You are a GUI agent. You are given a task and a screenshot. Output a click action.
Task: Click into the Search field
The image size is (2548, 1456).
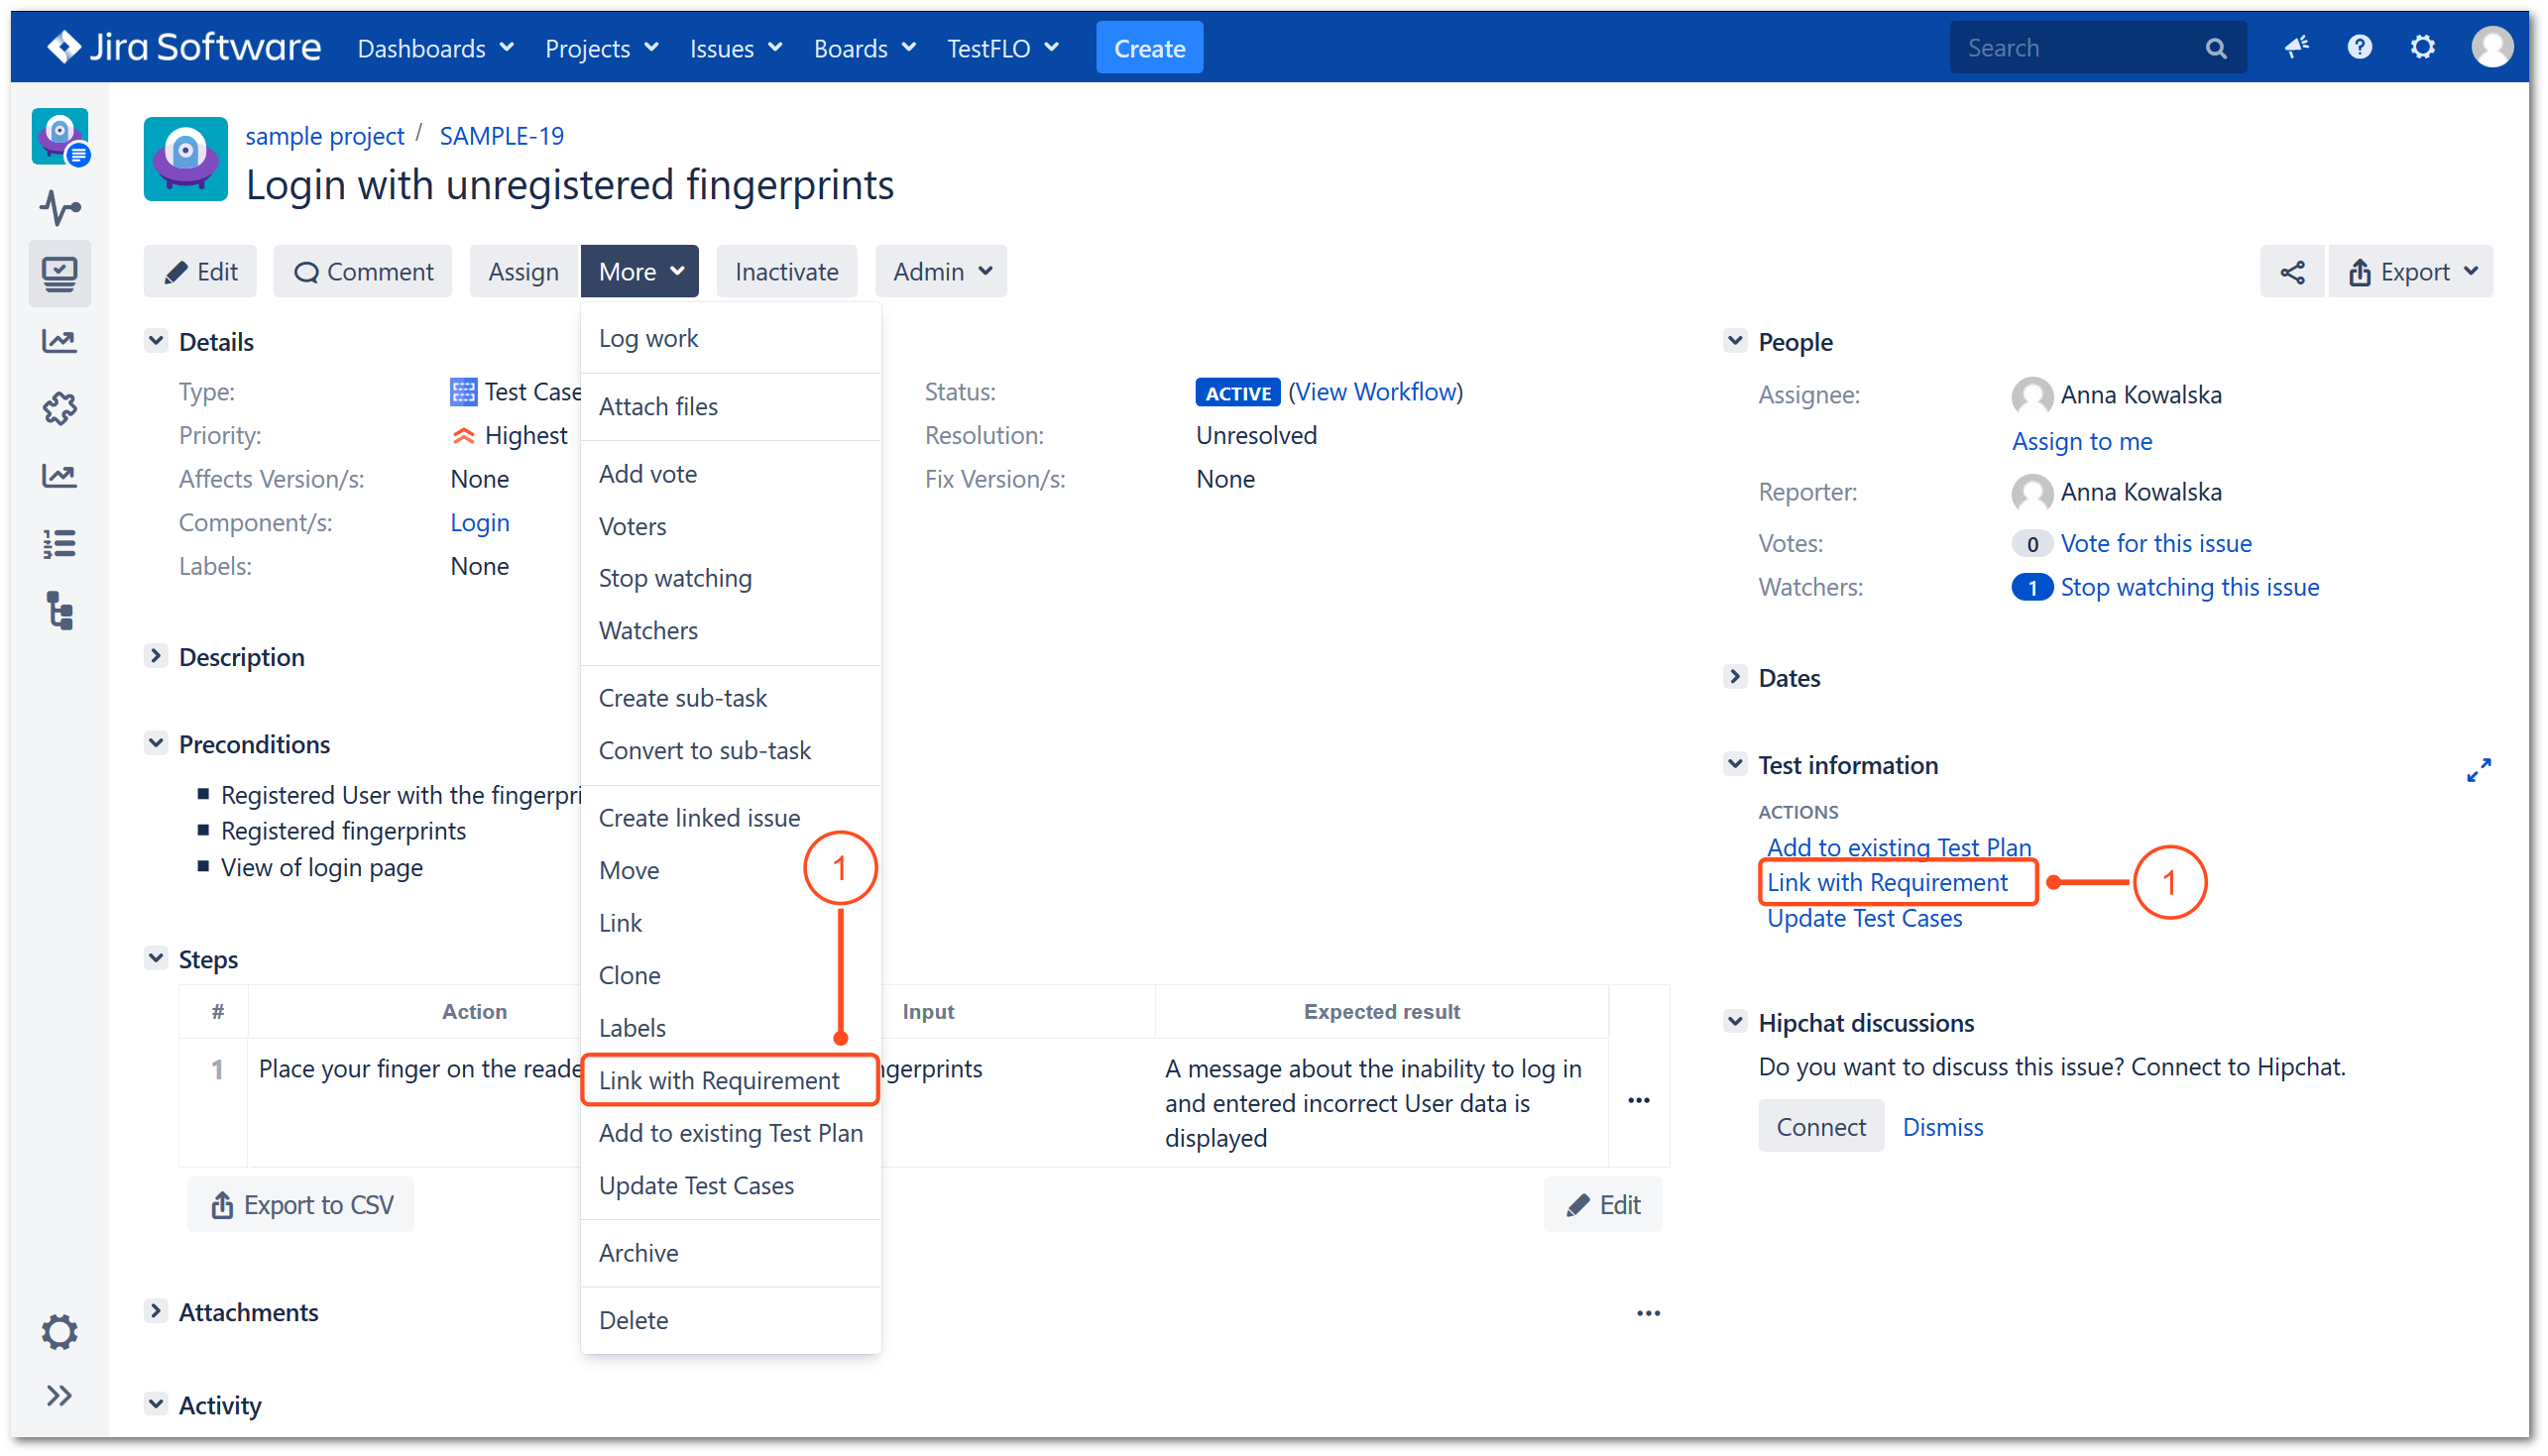(2097, 48)
